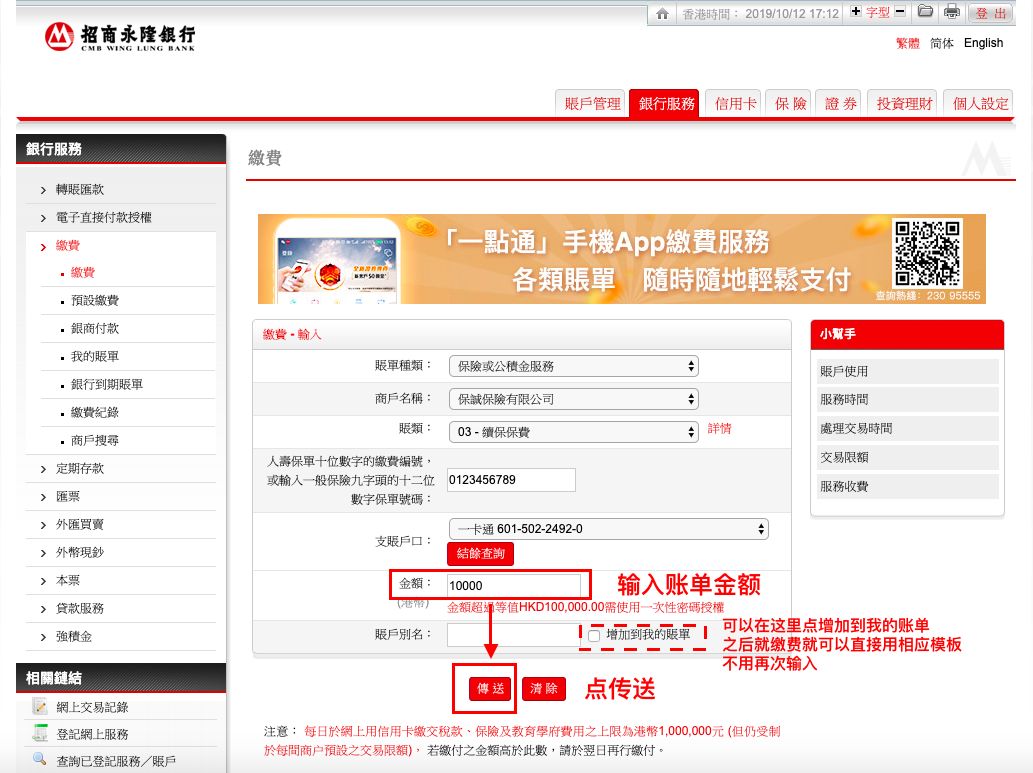Screen dimensions: 1033x773
Task: Open 商戶搜尋 in sidebar
Action: 95,440
